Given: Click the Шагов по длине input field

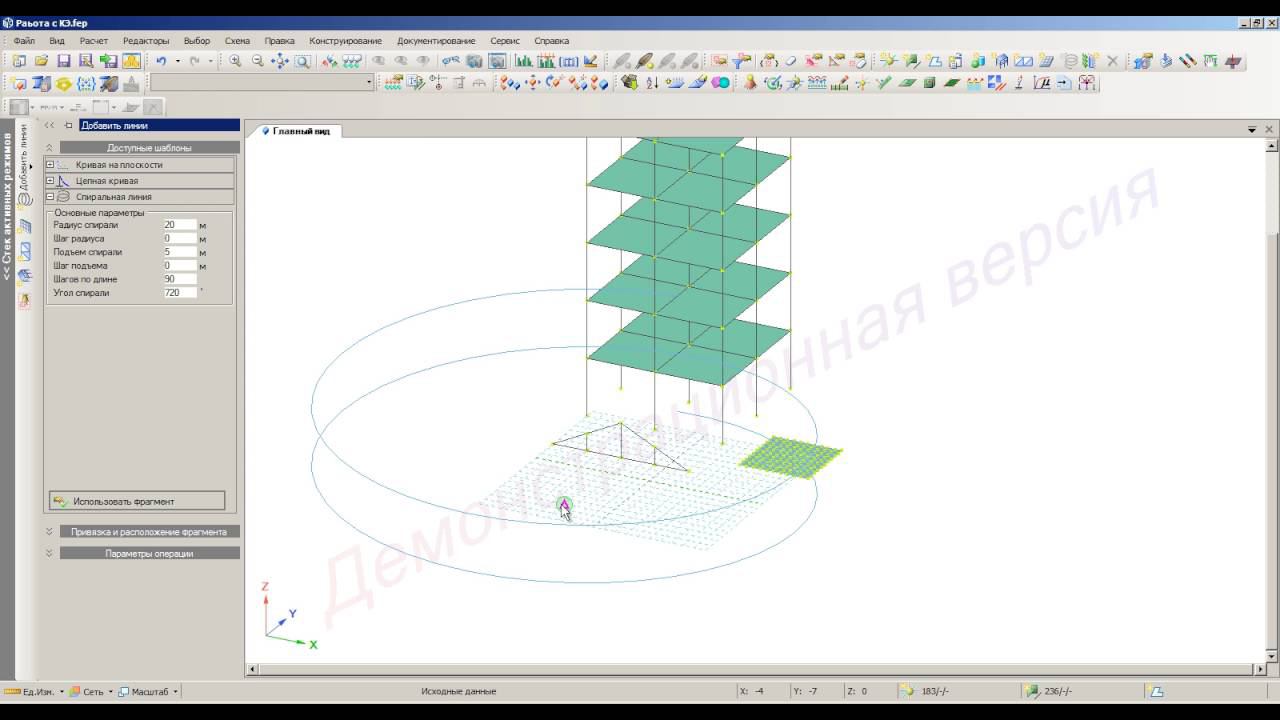Looking at the screenshot, I should pos(180,279).
